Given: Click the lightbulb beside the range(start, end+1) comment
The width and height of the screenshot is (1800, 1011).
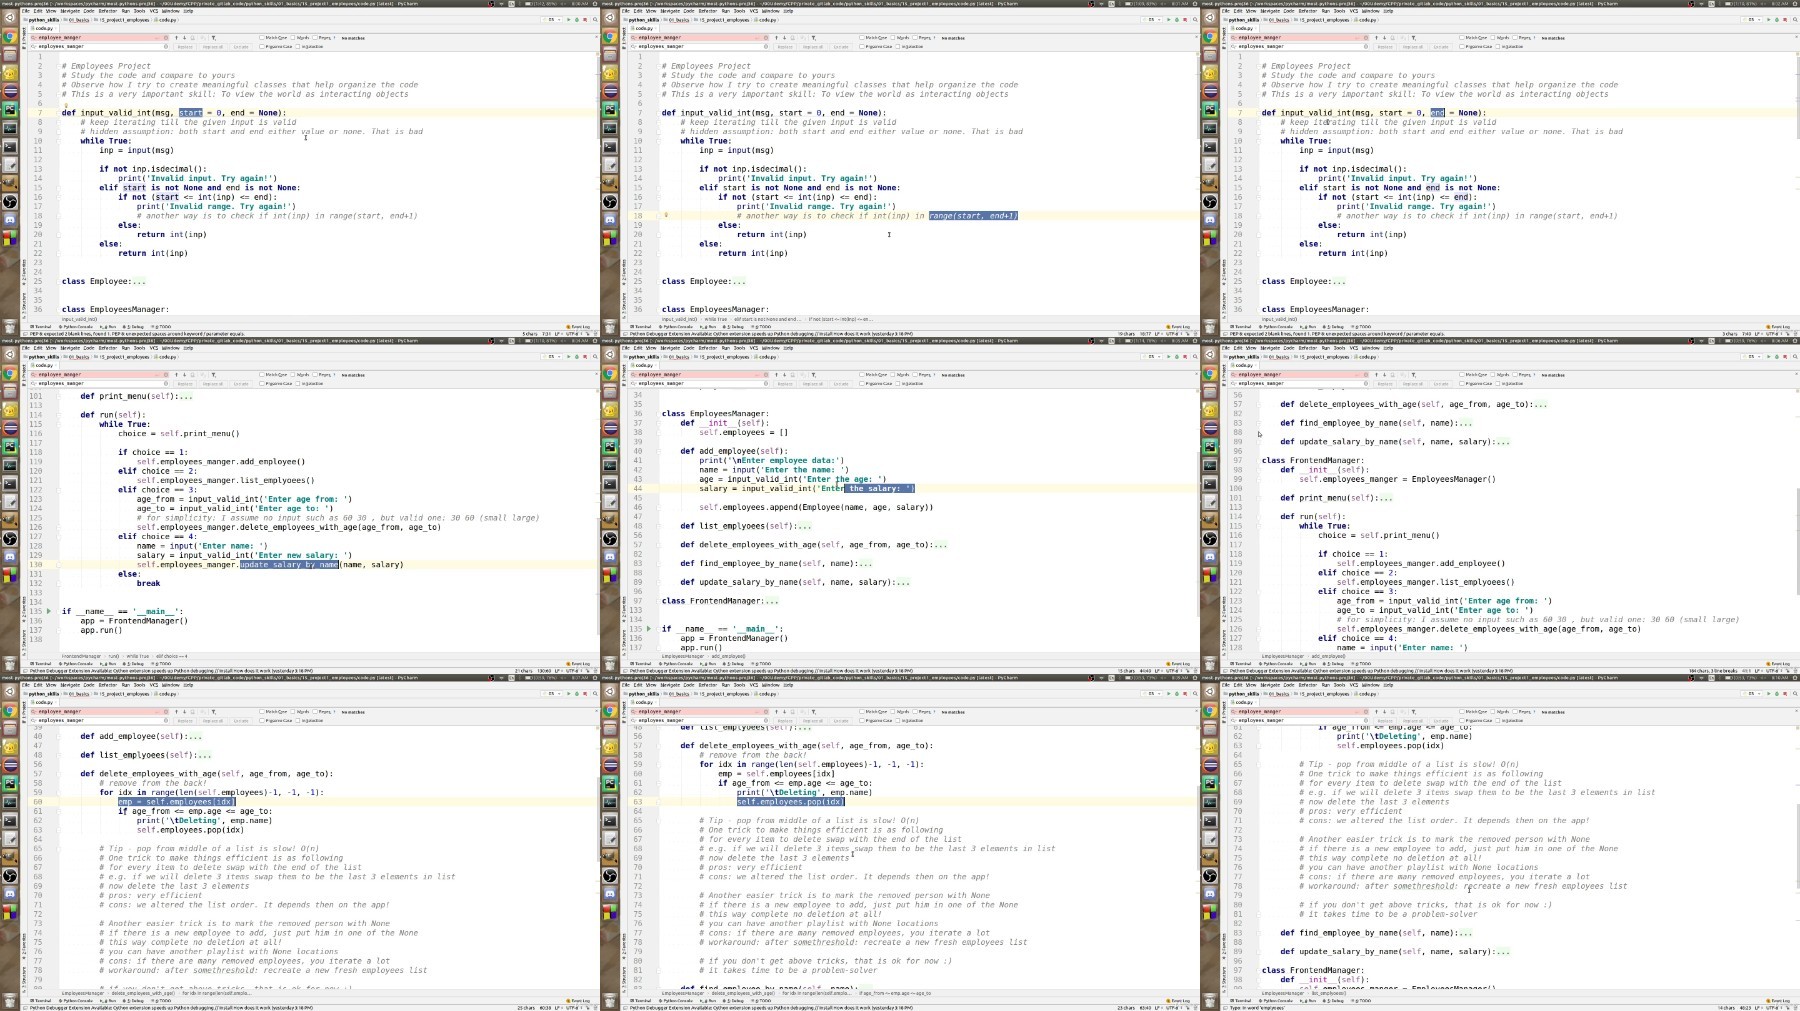Looking at the screenshot, I should (x=666, y=215).
